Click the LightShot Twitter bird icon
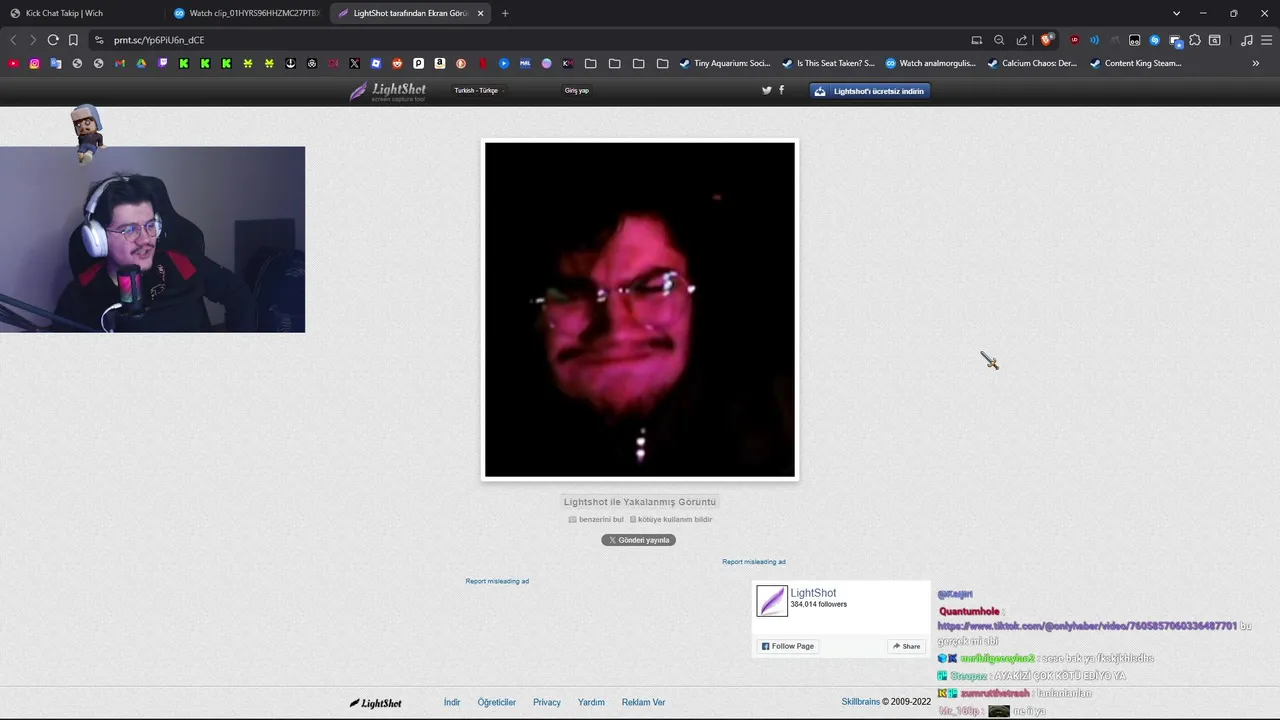The height and width of the screenshot is (720, 1280). [767, 90]
